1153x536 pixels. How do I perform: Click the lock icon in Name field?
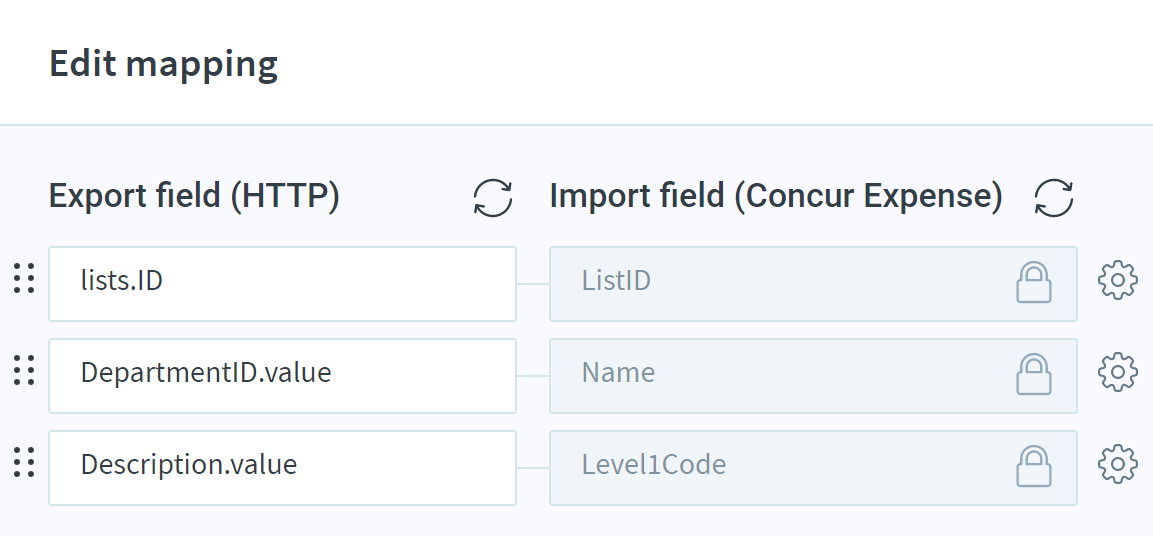(1034, 374)
